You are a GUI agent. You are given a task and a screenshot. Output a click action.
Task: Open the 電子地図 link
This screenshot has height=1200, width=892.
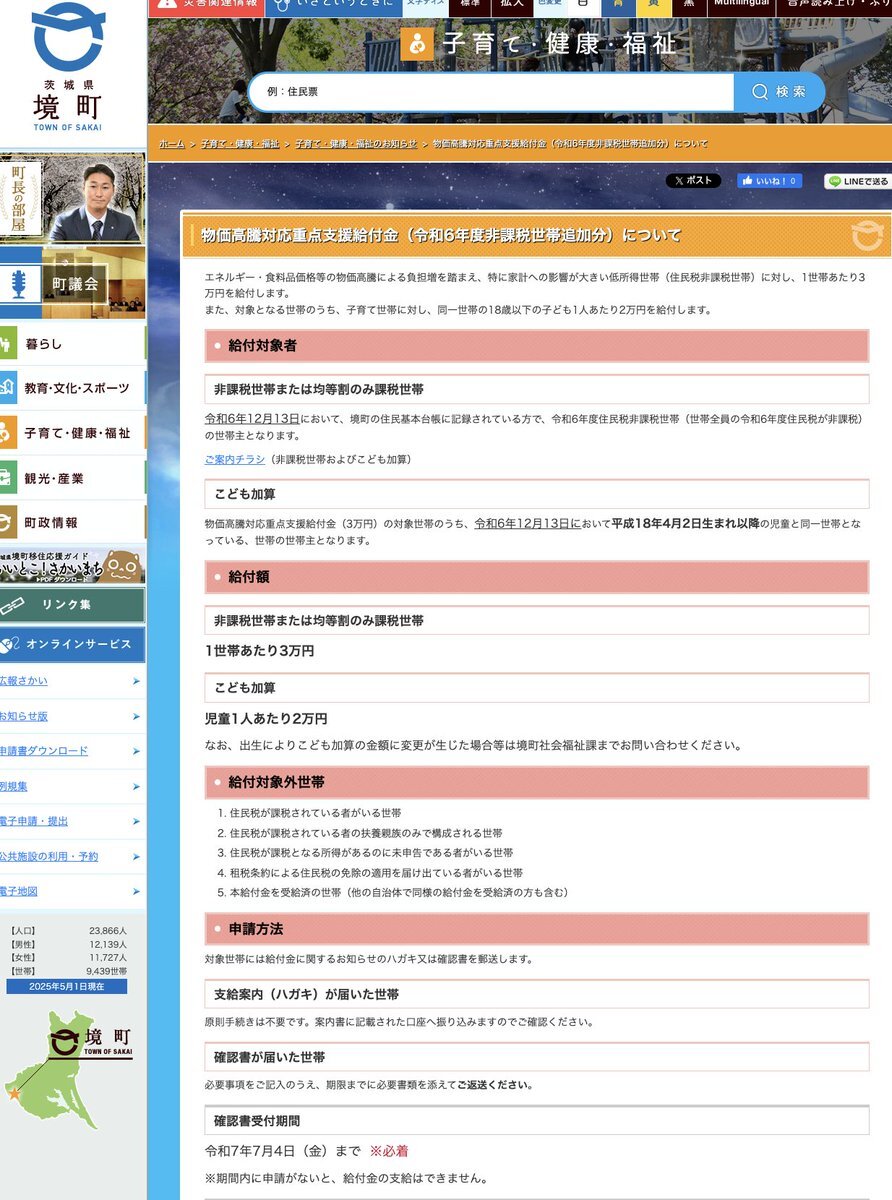tap(19, 891)
